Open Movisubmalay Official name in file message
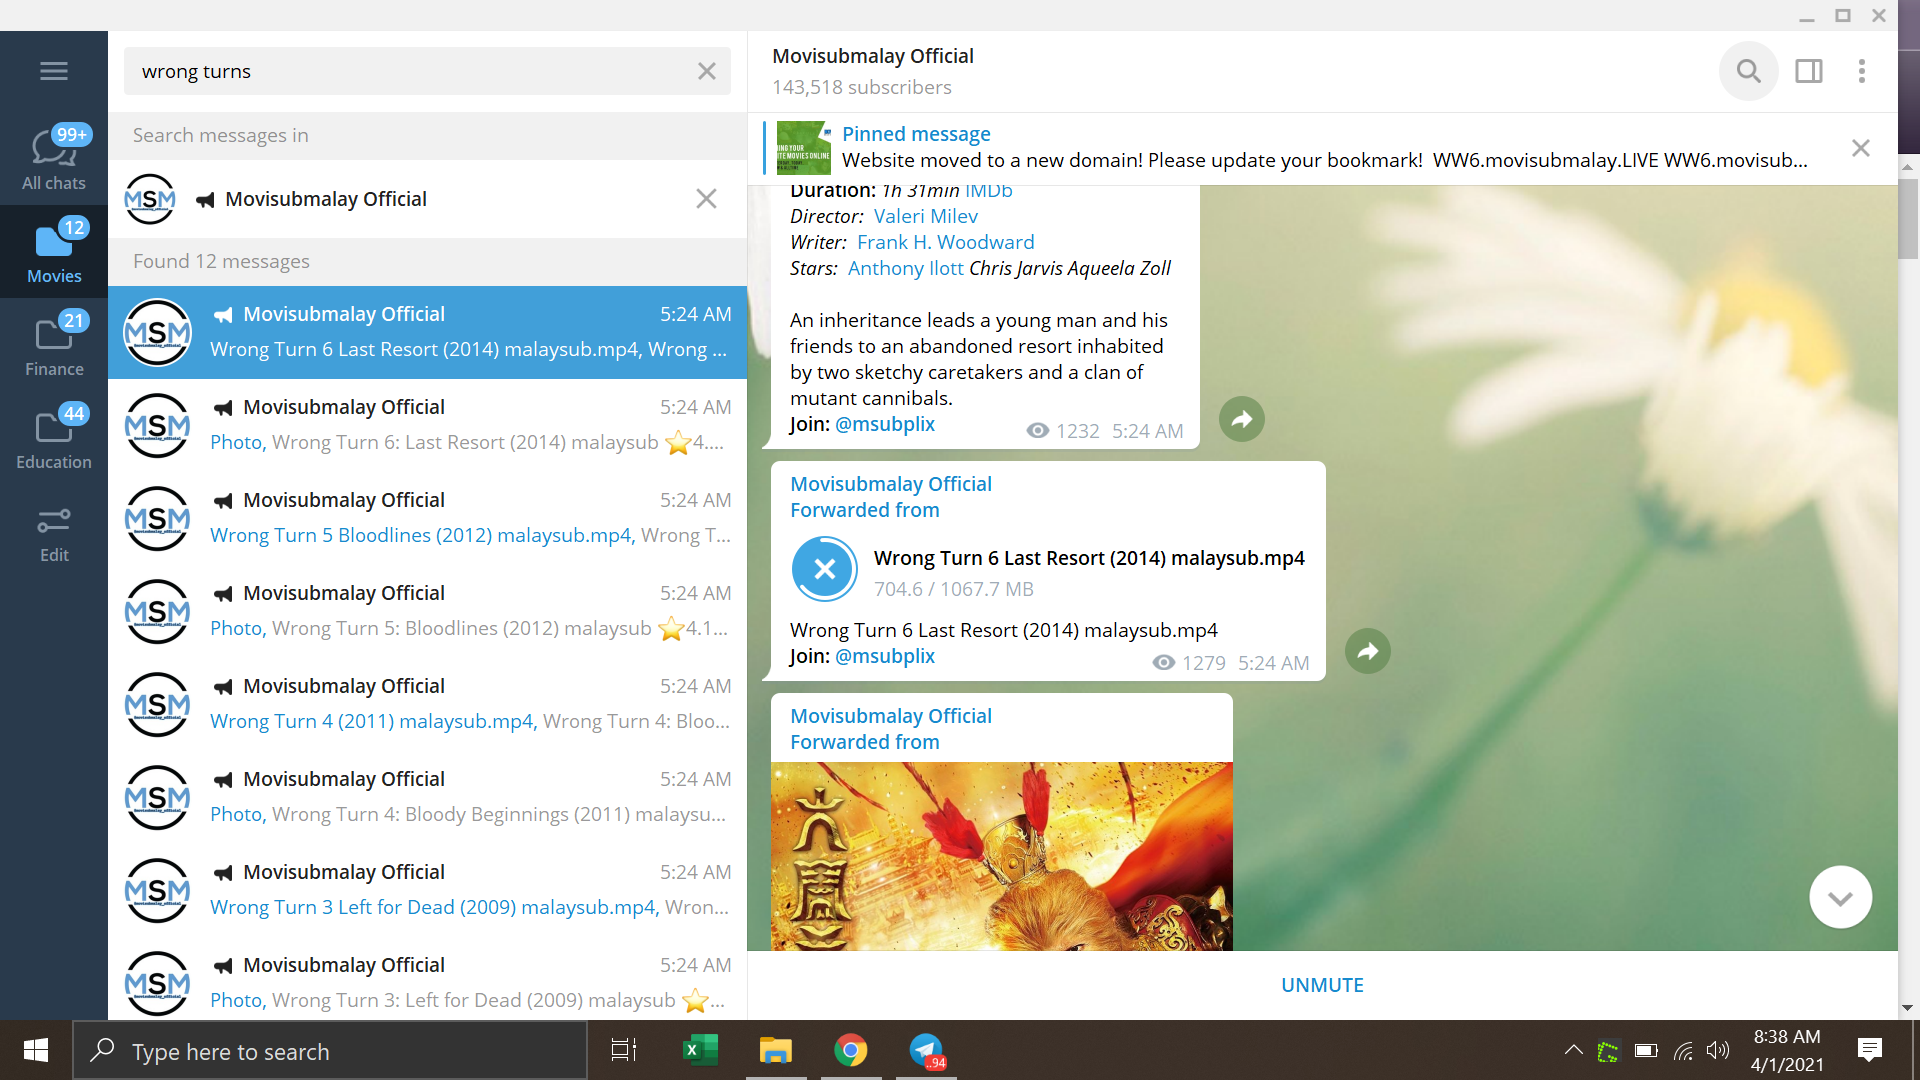1920x1080 pixels. 891,484
